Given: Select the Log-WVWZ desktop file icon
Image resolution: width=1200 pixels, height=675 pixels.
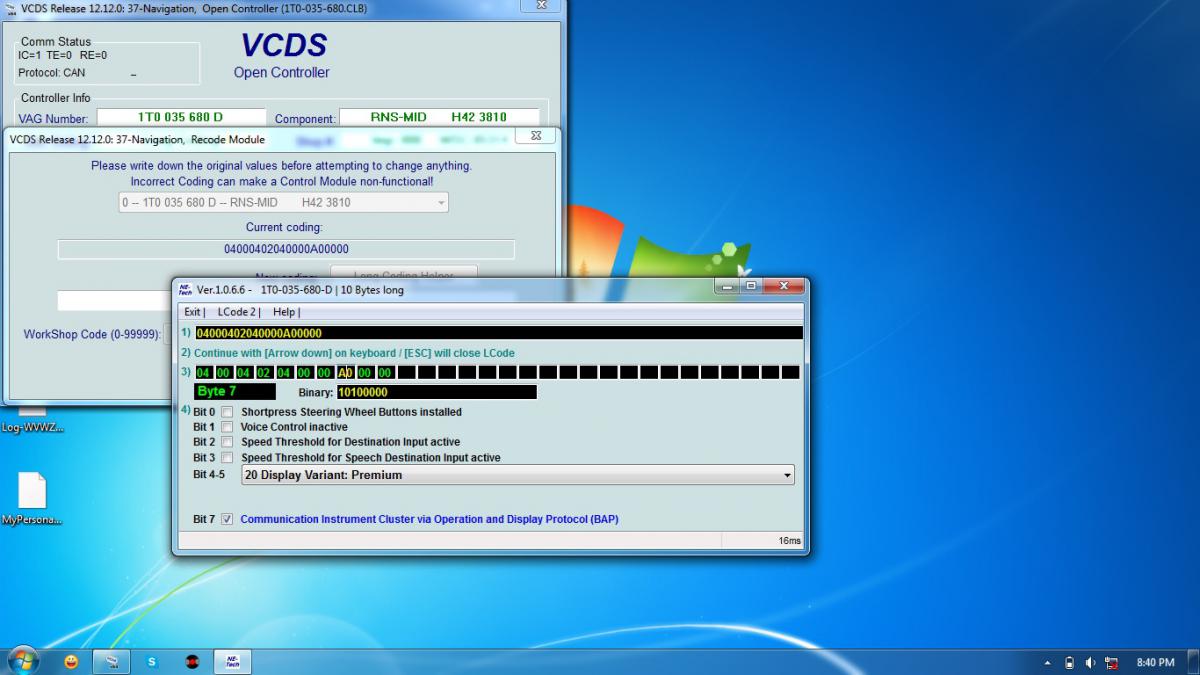Looking at the screenshot, I should tap(32, 420).
